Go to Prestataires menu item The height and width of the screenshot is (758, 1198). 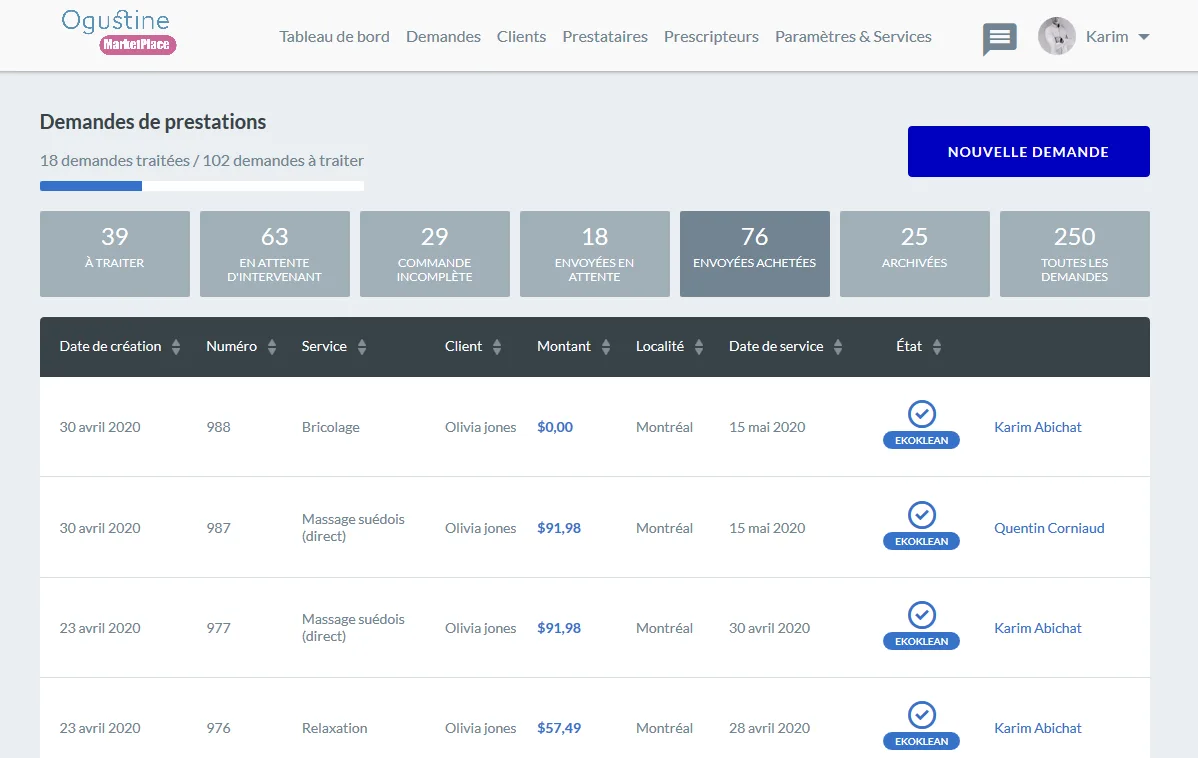pyautogui.click(x=605, y=37)
